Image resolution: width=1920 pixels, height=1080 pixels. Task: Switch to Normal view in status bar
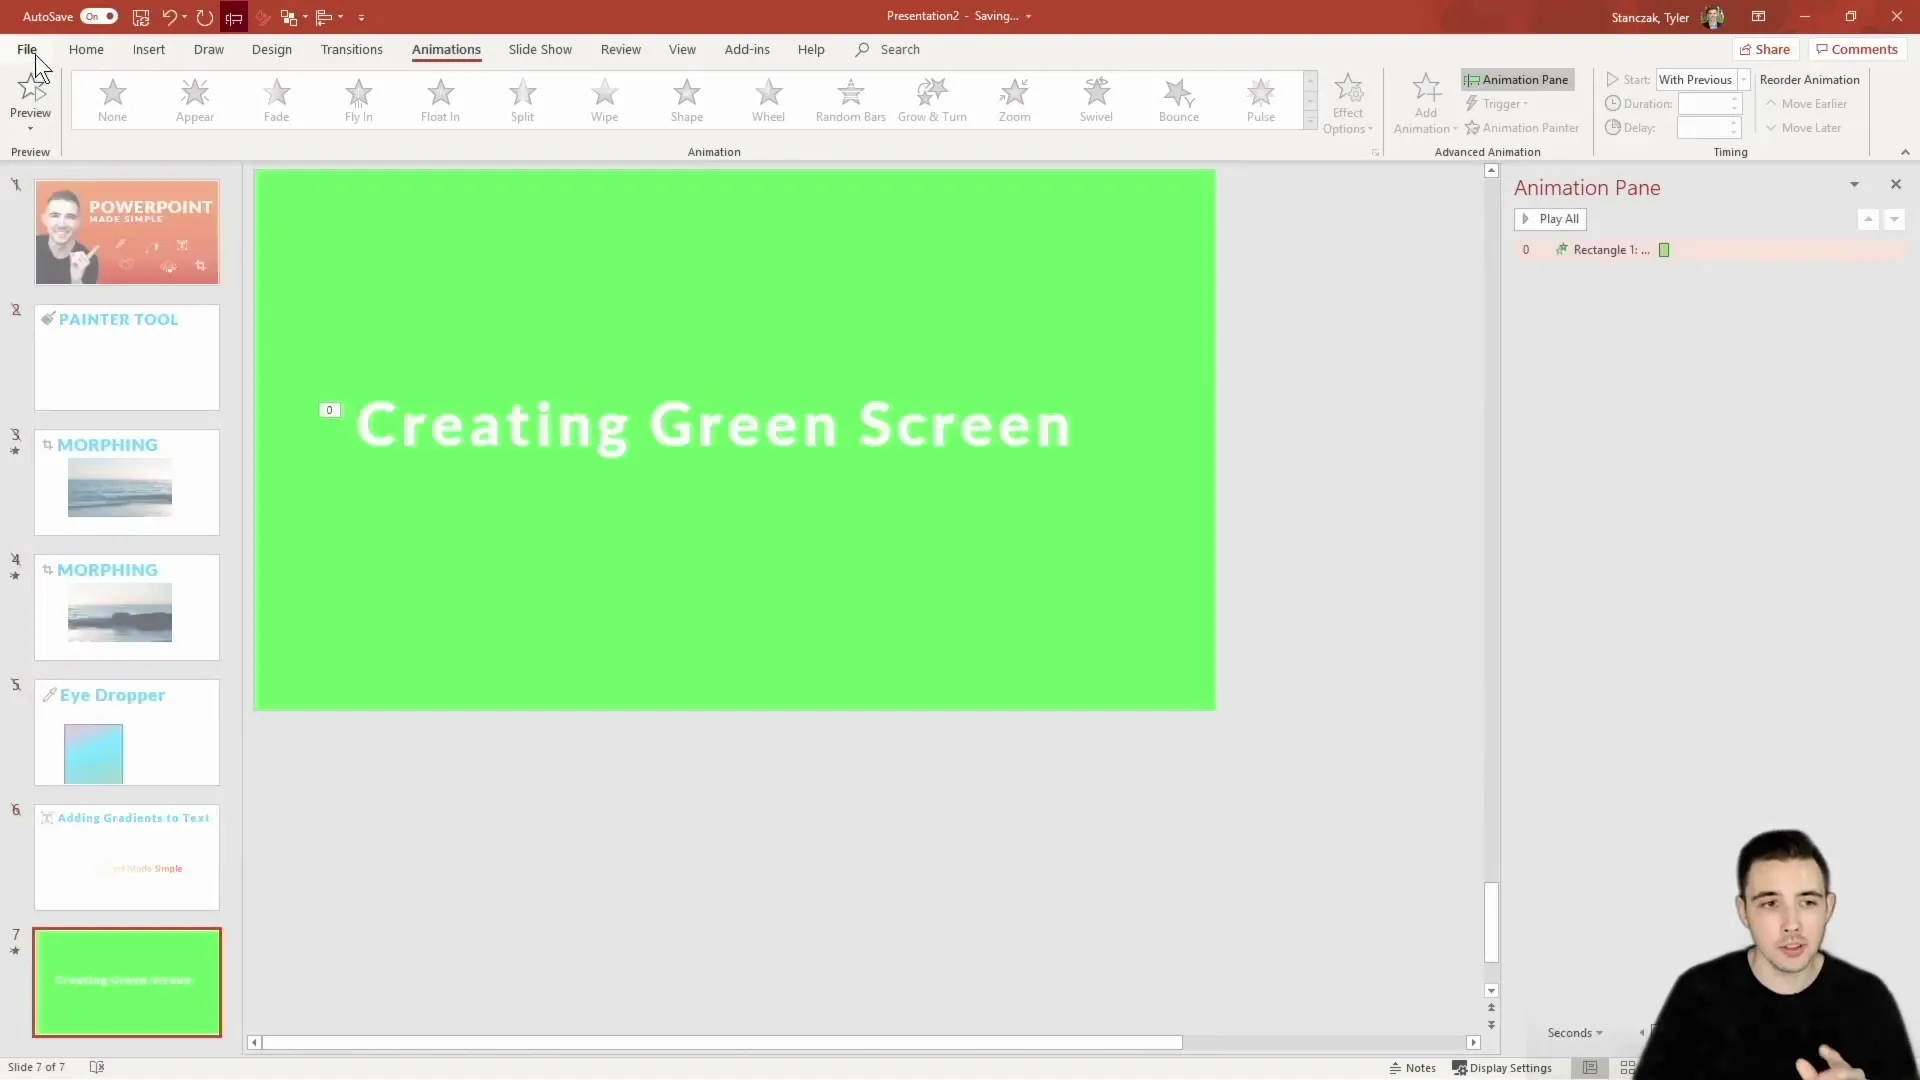pyautogui.click(x=1589, y=1068)
